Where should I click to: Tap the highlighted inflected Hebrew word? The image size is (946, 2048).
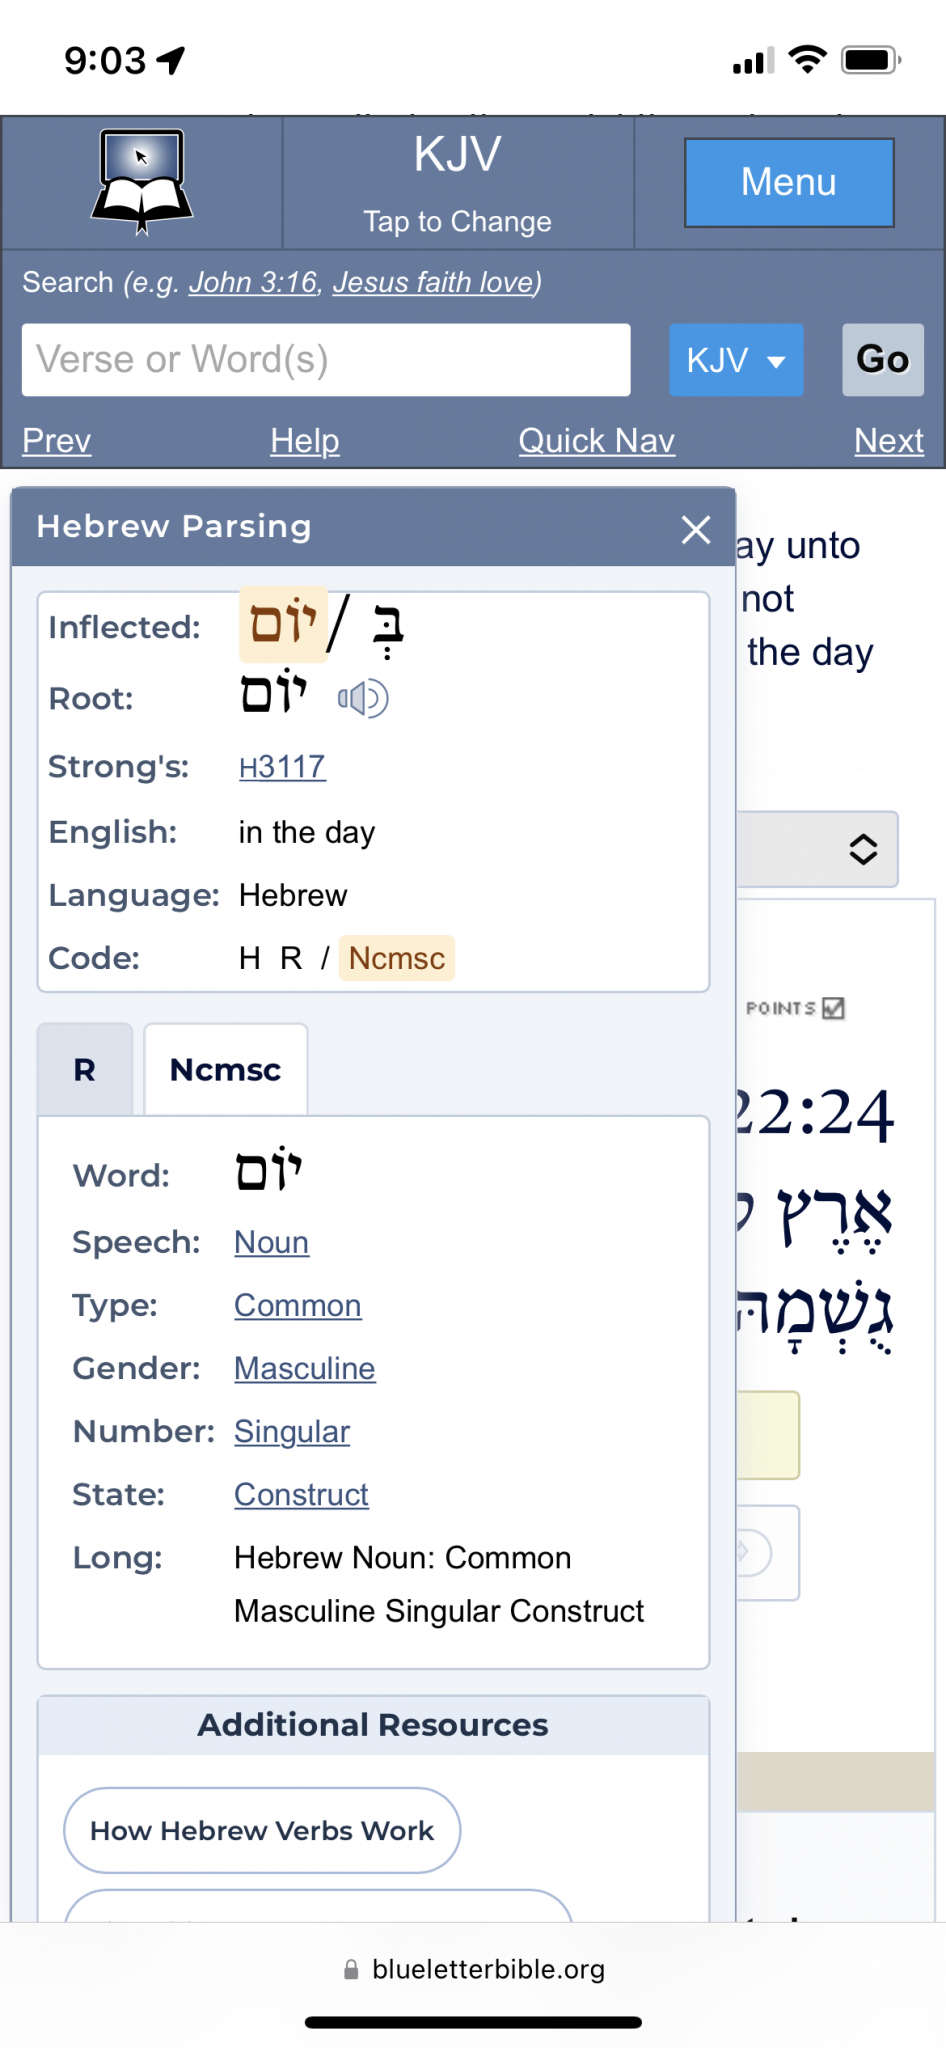point(283,625)
